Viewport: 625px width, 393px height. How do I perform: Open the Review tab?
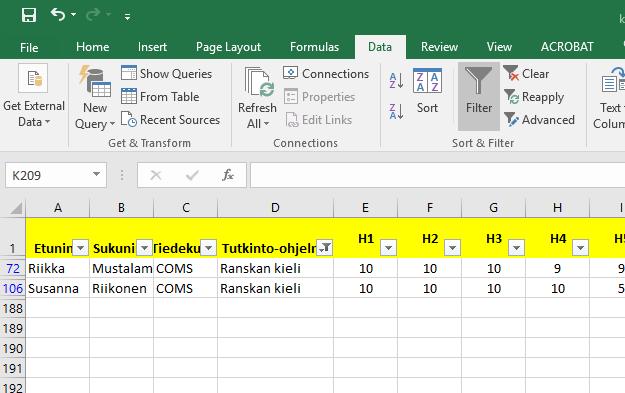[x=439, y=47]
